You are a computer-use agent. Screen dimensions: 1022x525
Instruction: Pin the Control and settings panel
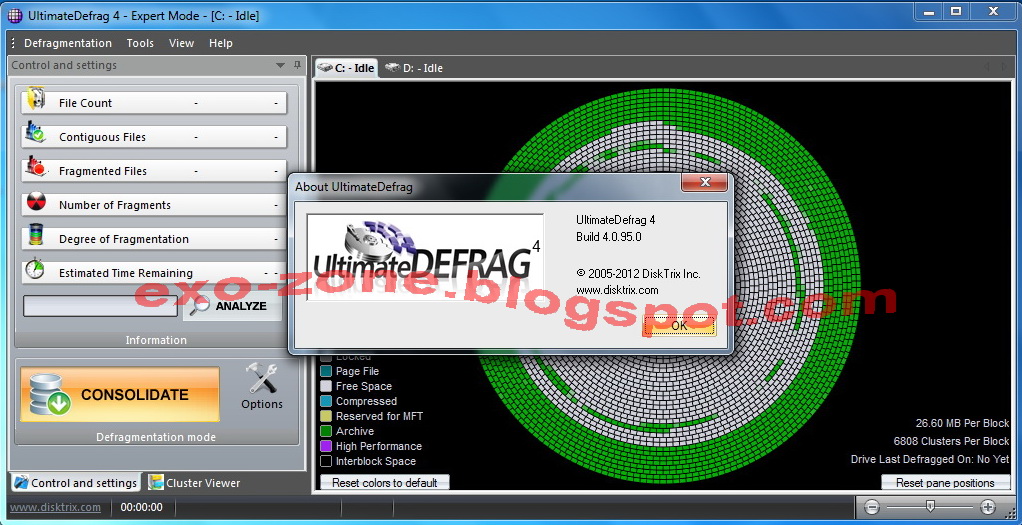coord(298,65)
